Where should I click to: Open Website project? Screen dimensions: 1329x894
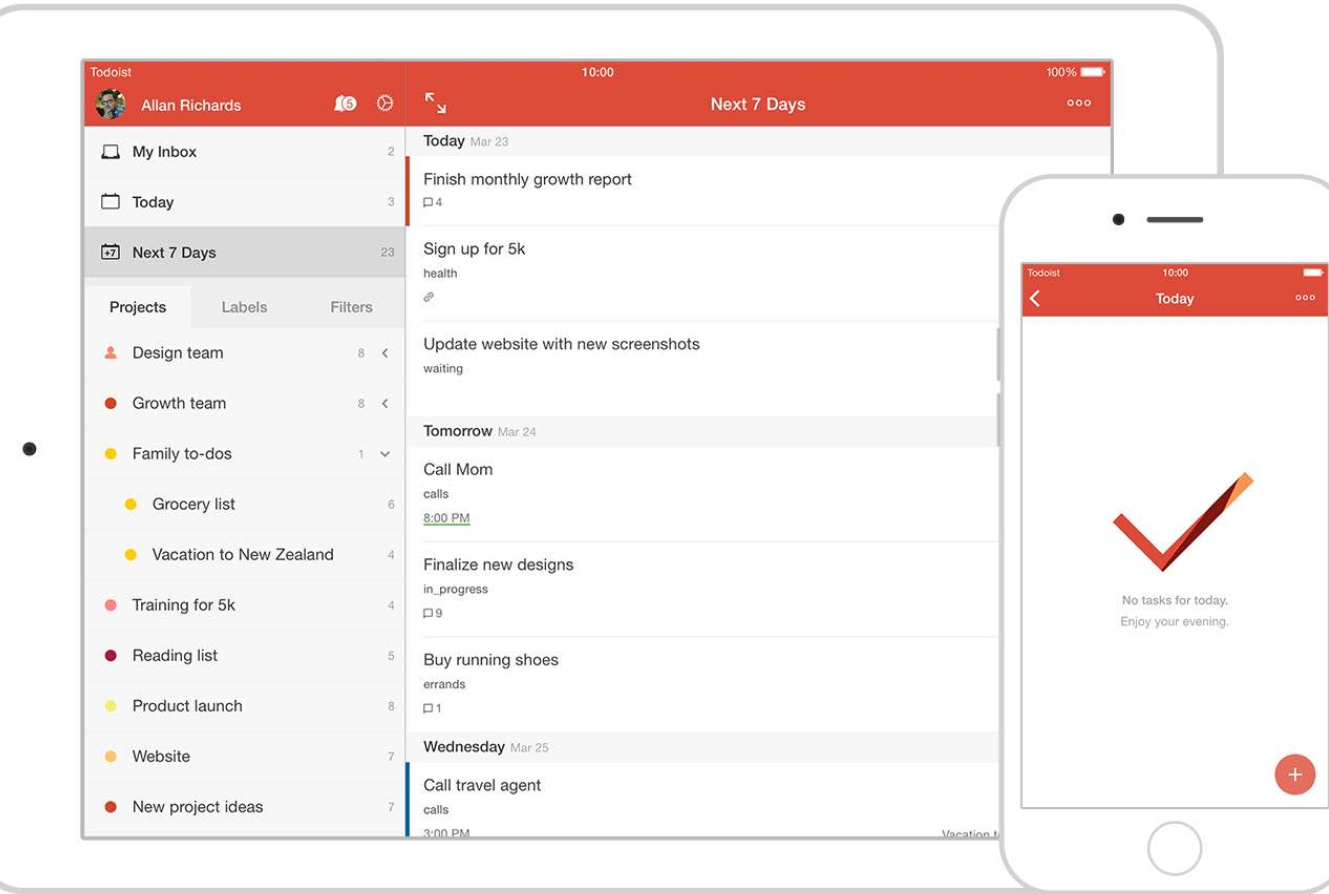245,757
